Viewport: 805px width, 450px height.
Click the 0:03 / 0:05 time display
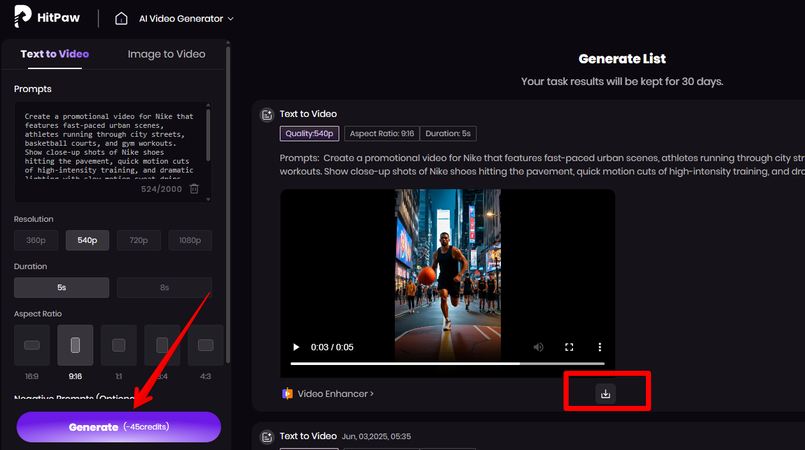(x=332, y=347)
